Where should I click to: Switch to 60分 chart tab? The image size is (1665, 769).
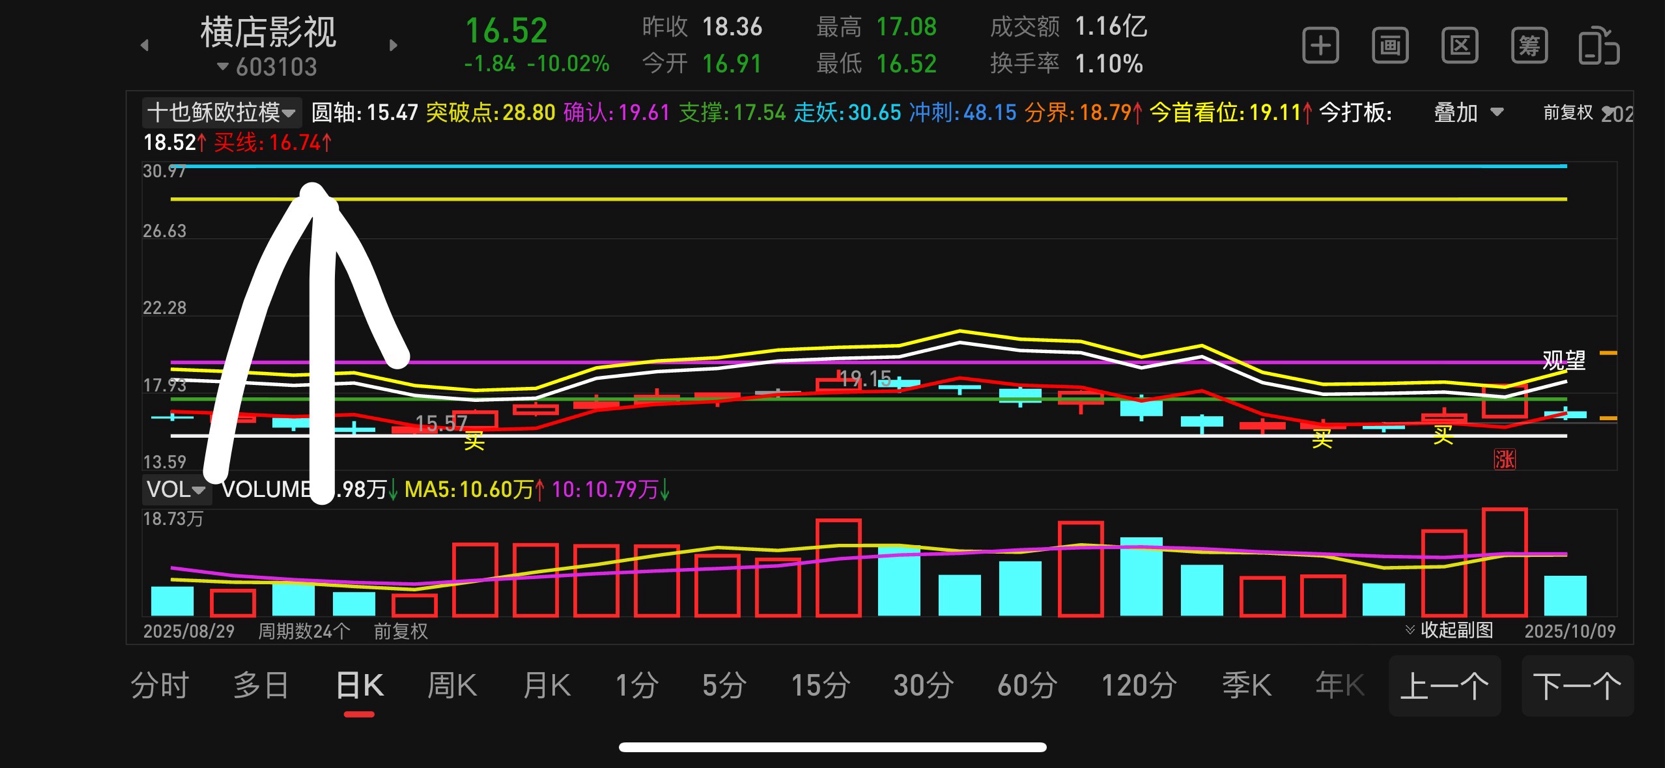tap(1027, 686)
